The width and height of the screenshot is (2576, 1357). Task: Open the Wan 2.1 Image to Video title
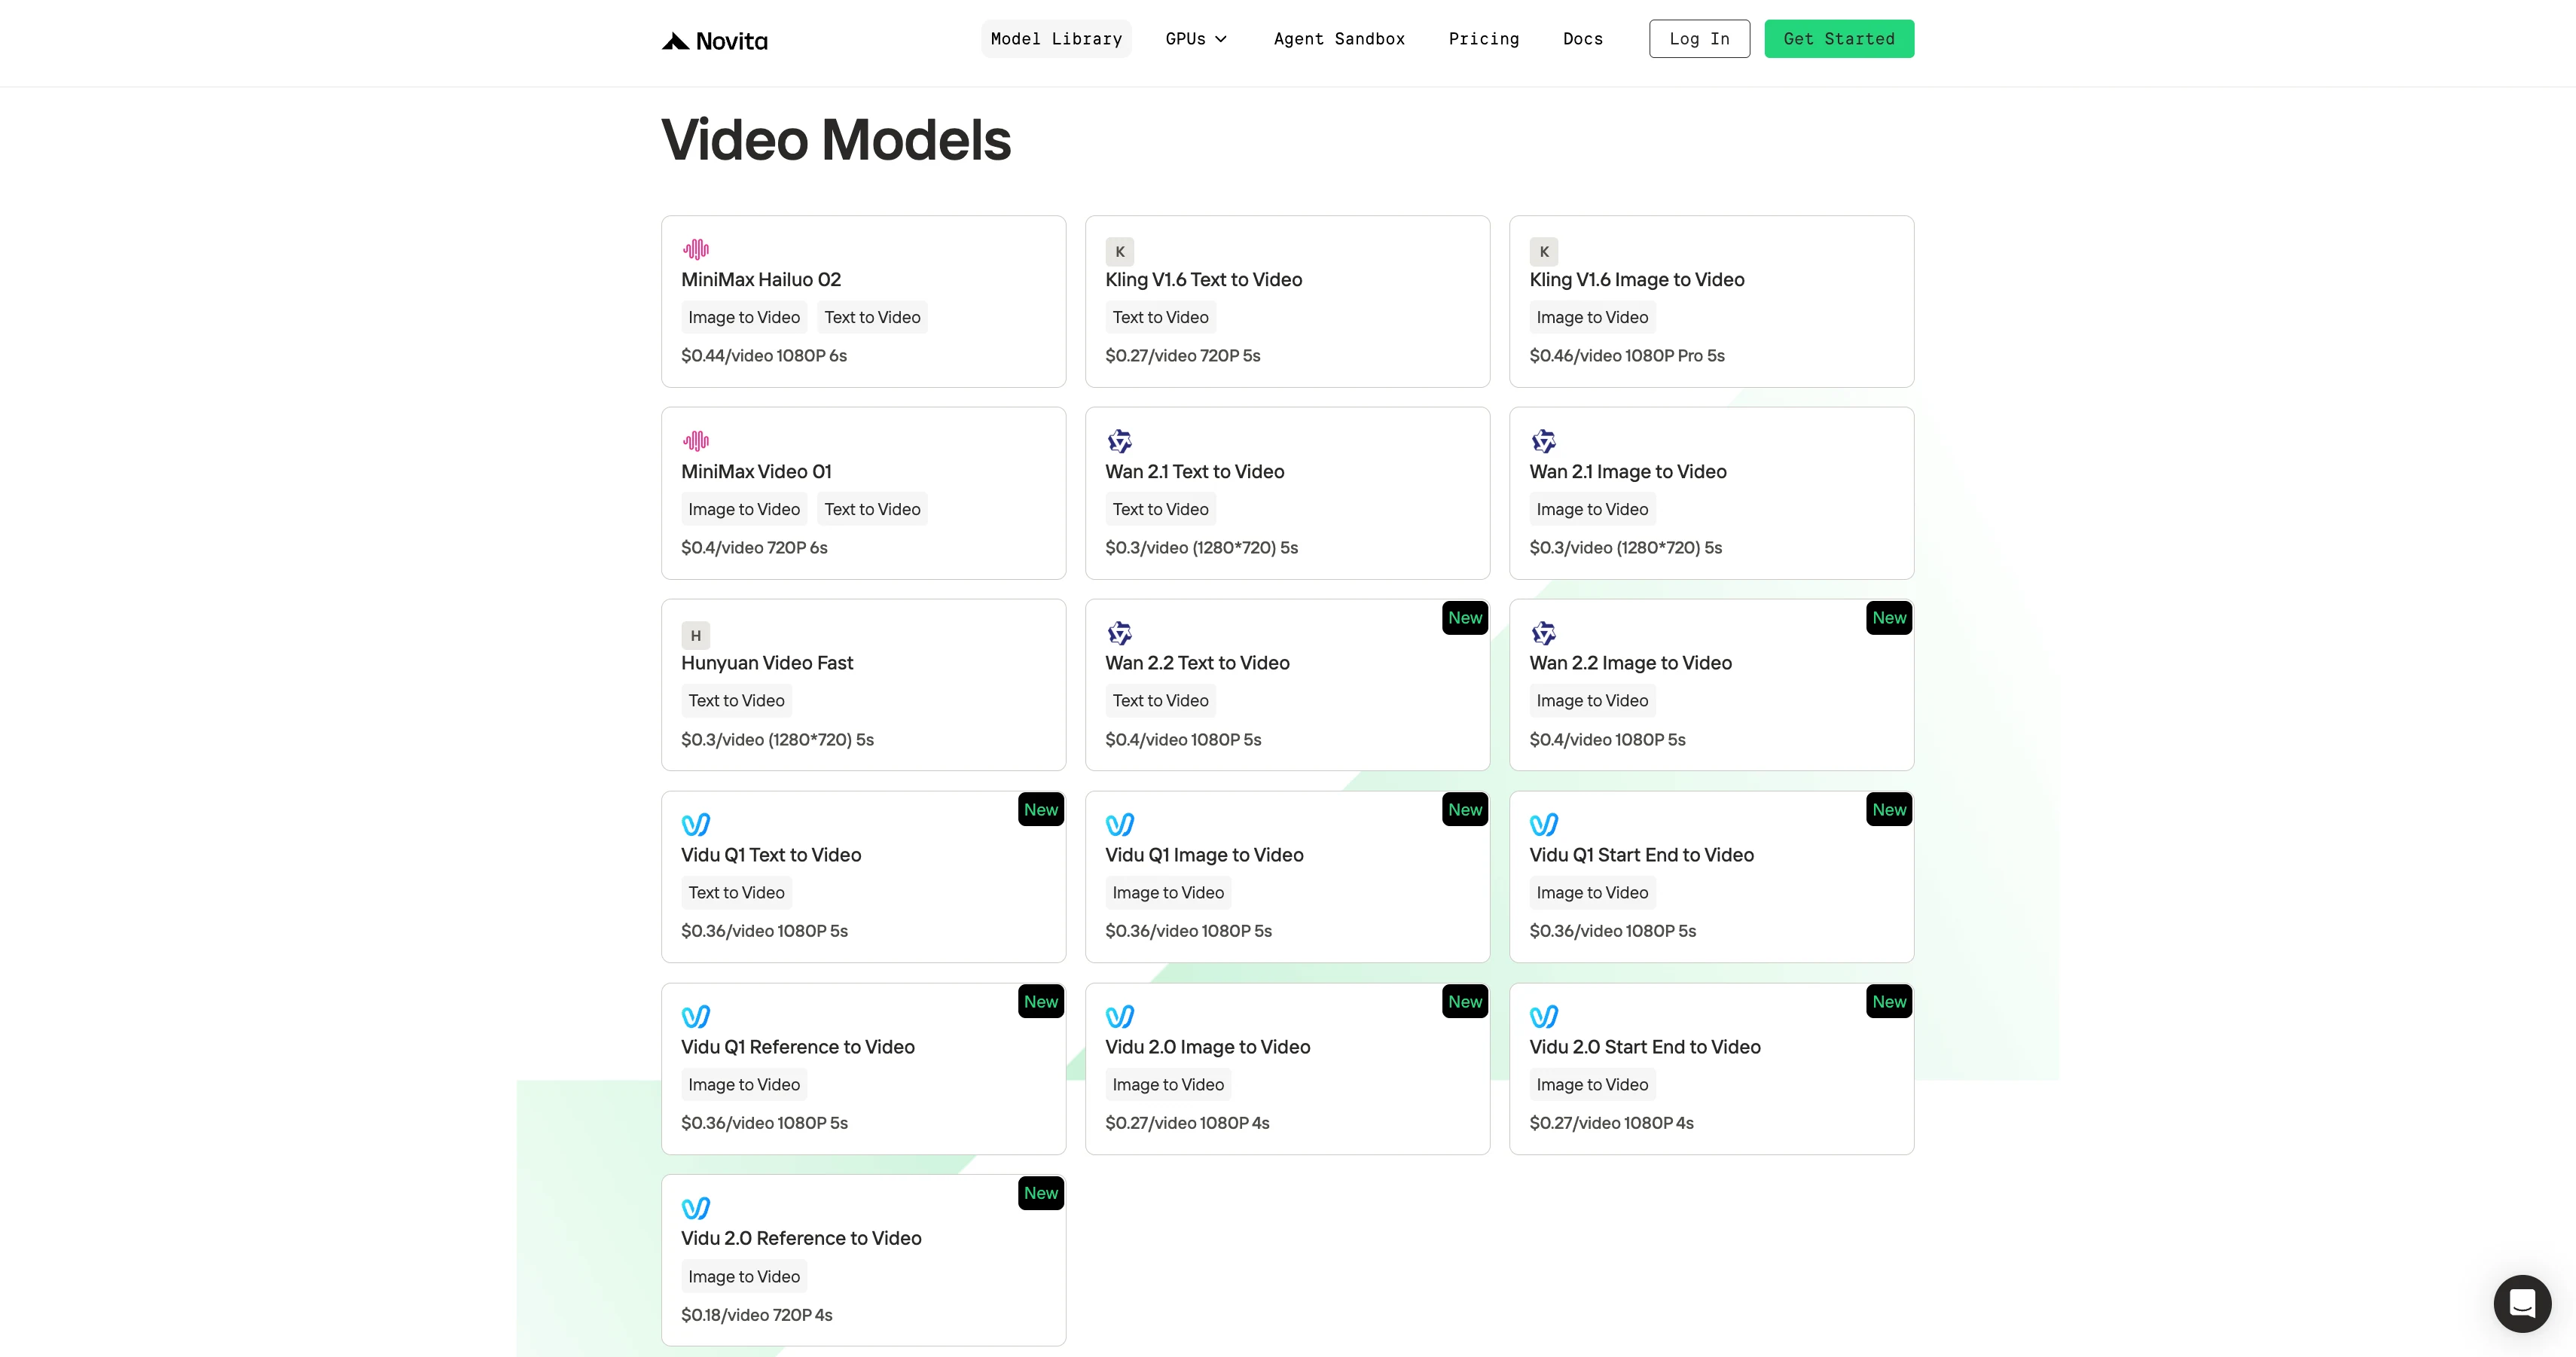[1628, 472]
